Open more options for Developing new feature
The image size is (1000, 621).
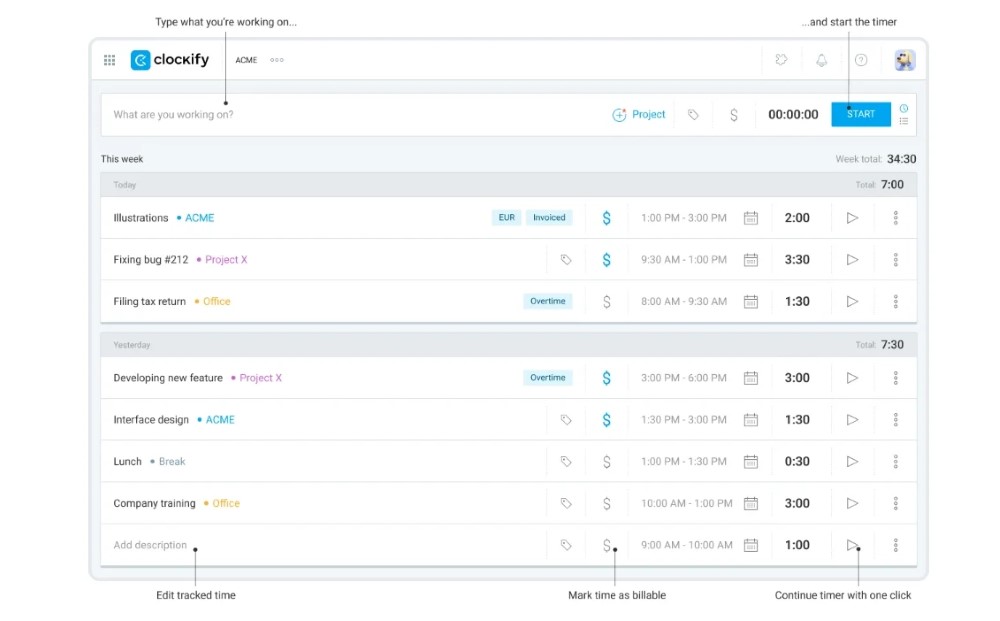[x=895, y=378]
